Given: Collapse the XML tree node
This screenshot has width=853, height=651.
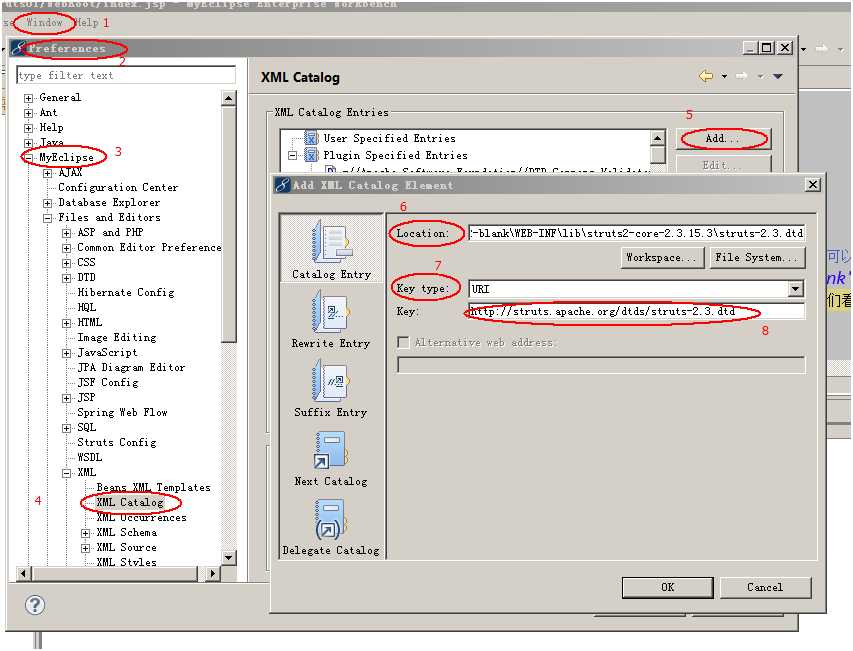Looking at the screenshot, I should (66, 474).
